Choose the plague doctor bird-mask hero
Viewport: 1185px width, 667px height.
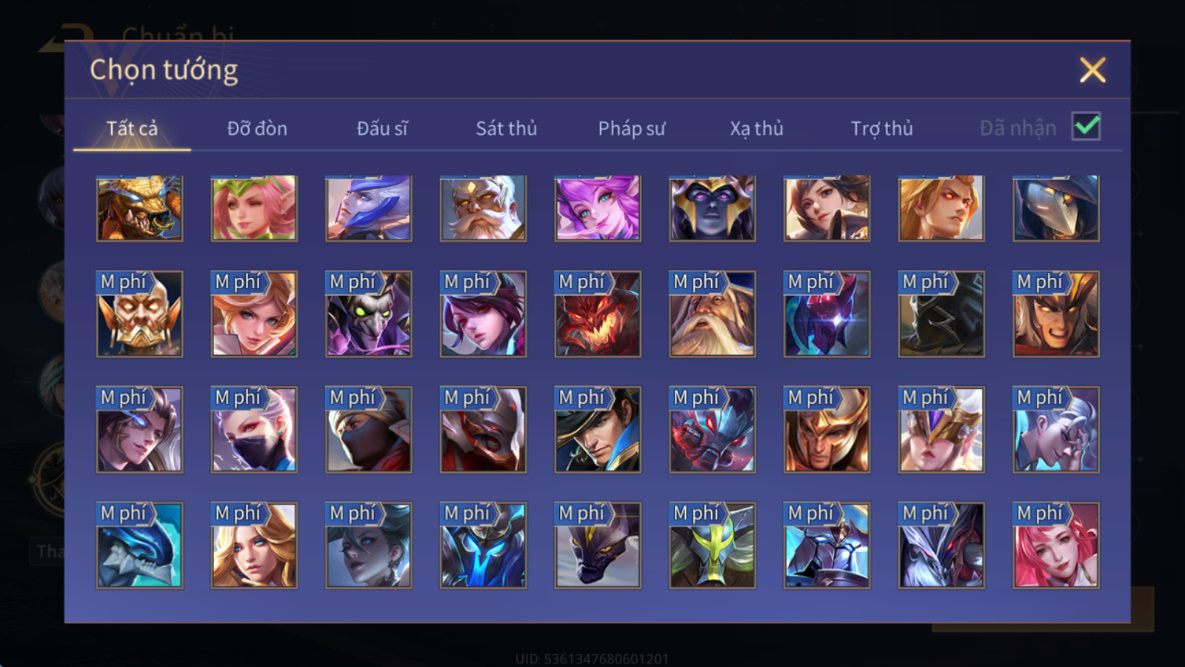(x=1056, y=208)
